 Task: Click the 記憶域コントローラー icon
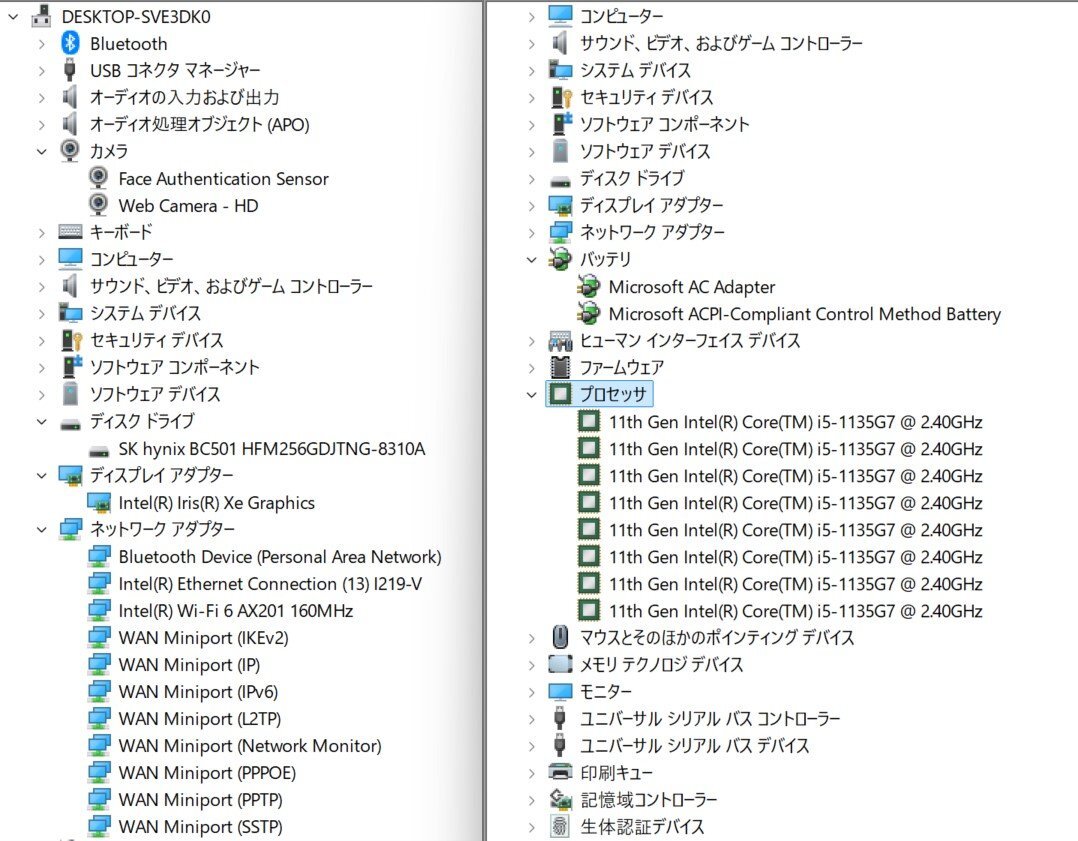point(560,799)
